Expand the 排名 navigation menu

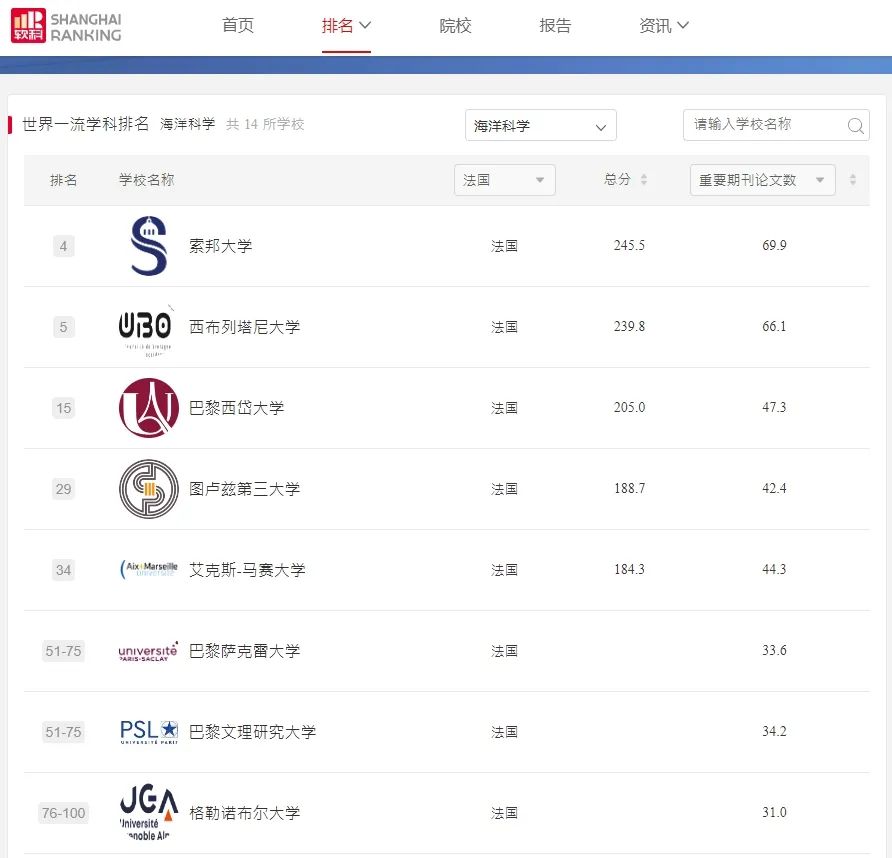pos(346,26)
